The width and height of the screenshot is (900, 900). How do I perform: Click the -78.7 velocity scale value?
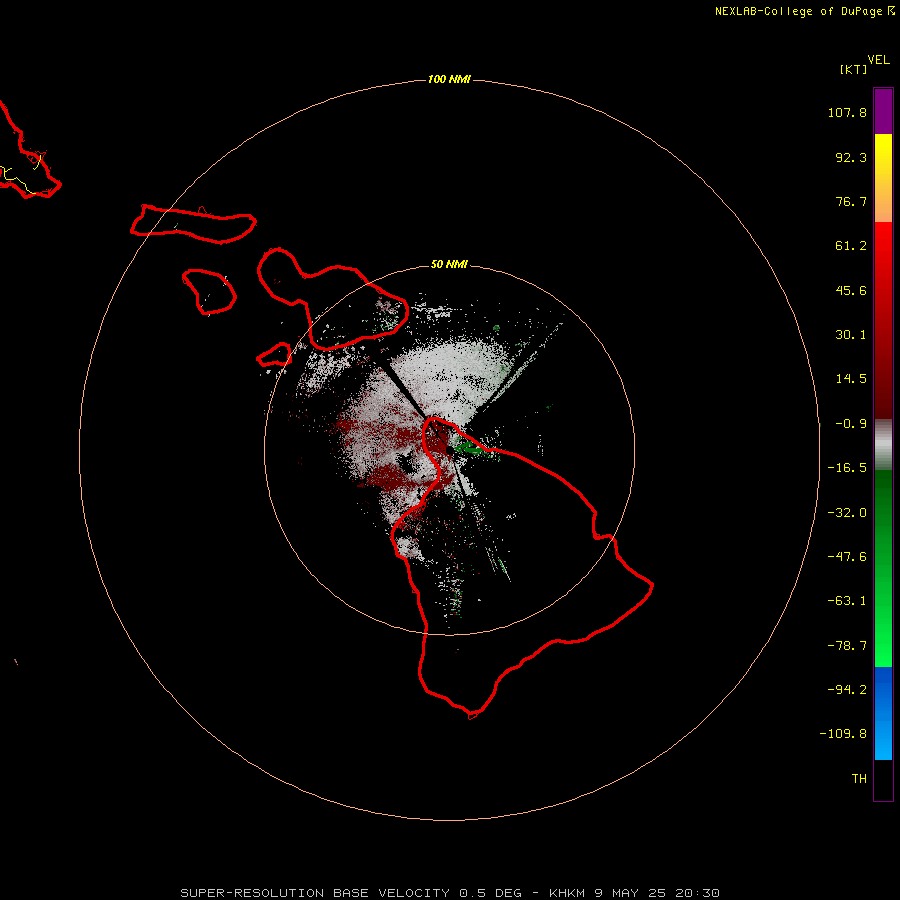(x=847, y=646)
